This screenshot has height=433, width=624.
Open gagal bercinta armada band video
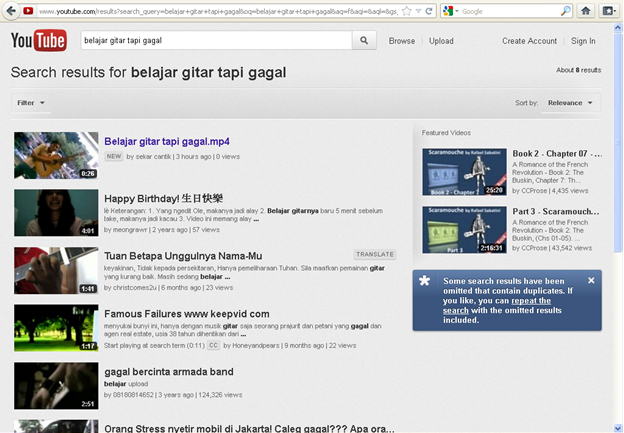[x=169, y=372]
